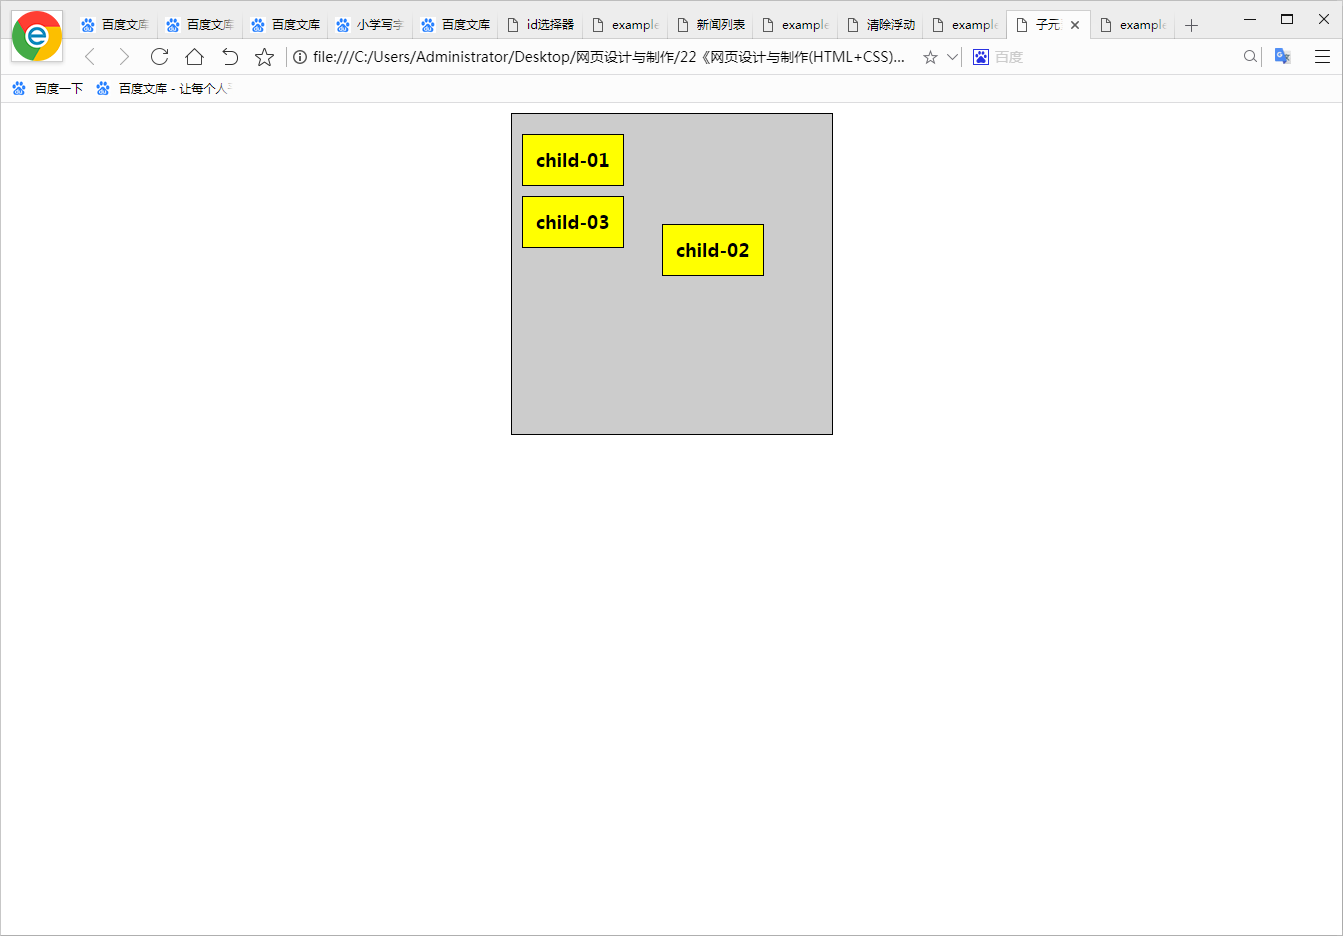Go to the browser home page
Screen dimensions: 1343x936
(194, 57)
